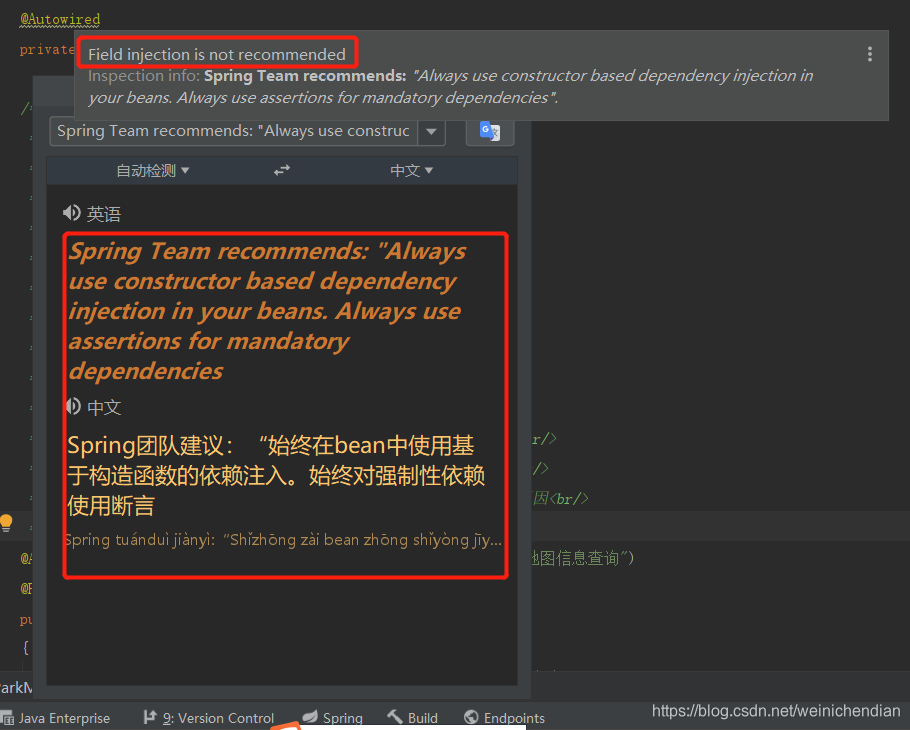
Task: Expand the translation text field dropdown arrow
Action: coord(432,131)
